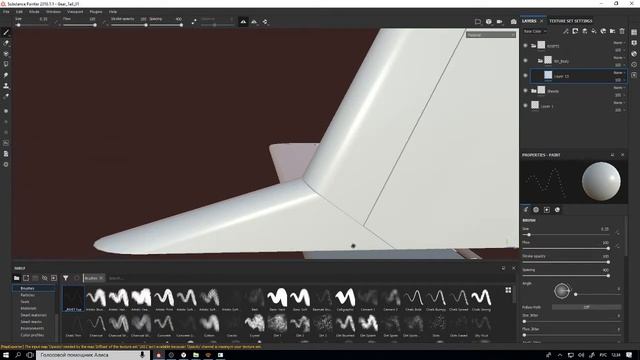
Task: Add a fill layer icon in Layers
Action: pyautogui.click(x=594, y=31)
